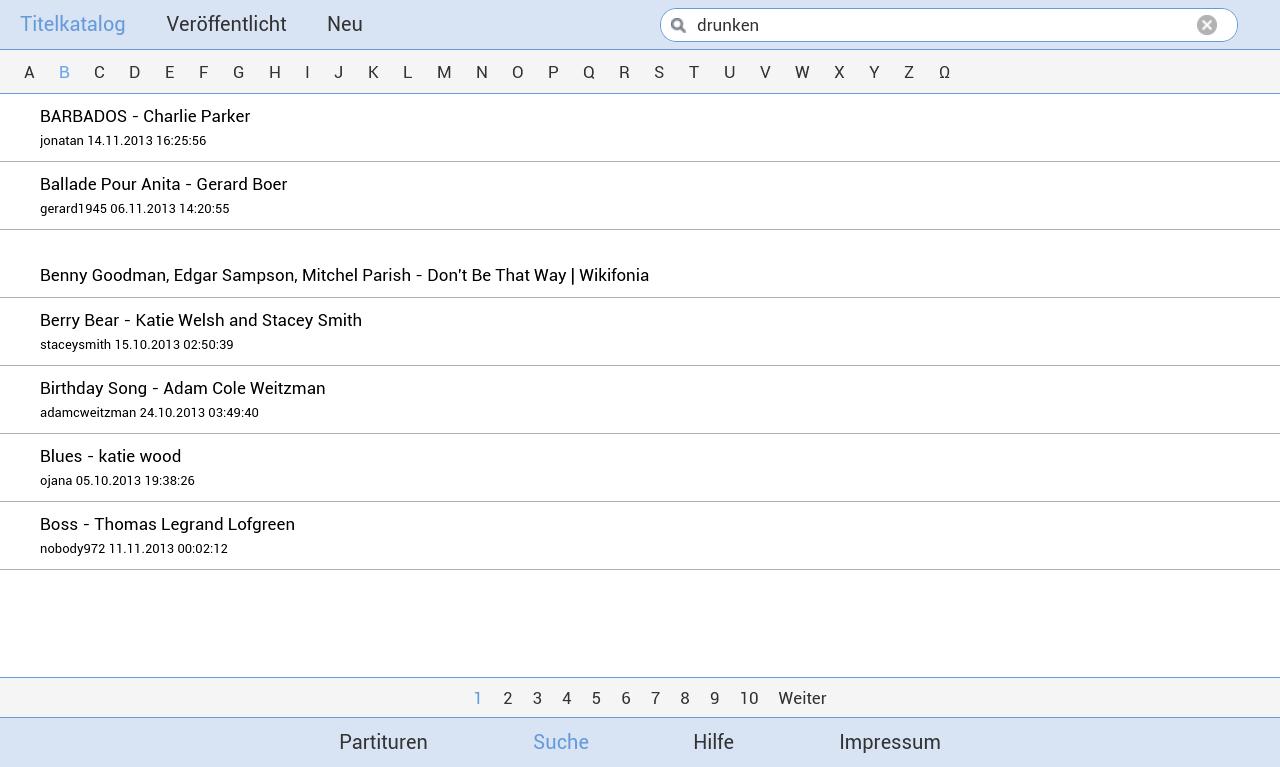Filter titles by letter C
1280x767 pixels.
pyautogui.click(x=99, y=72)
